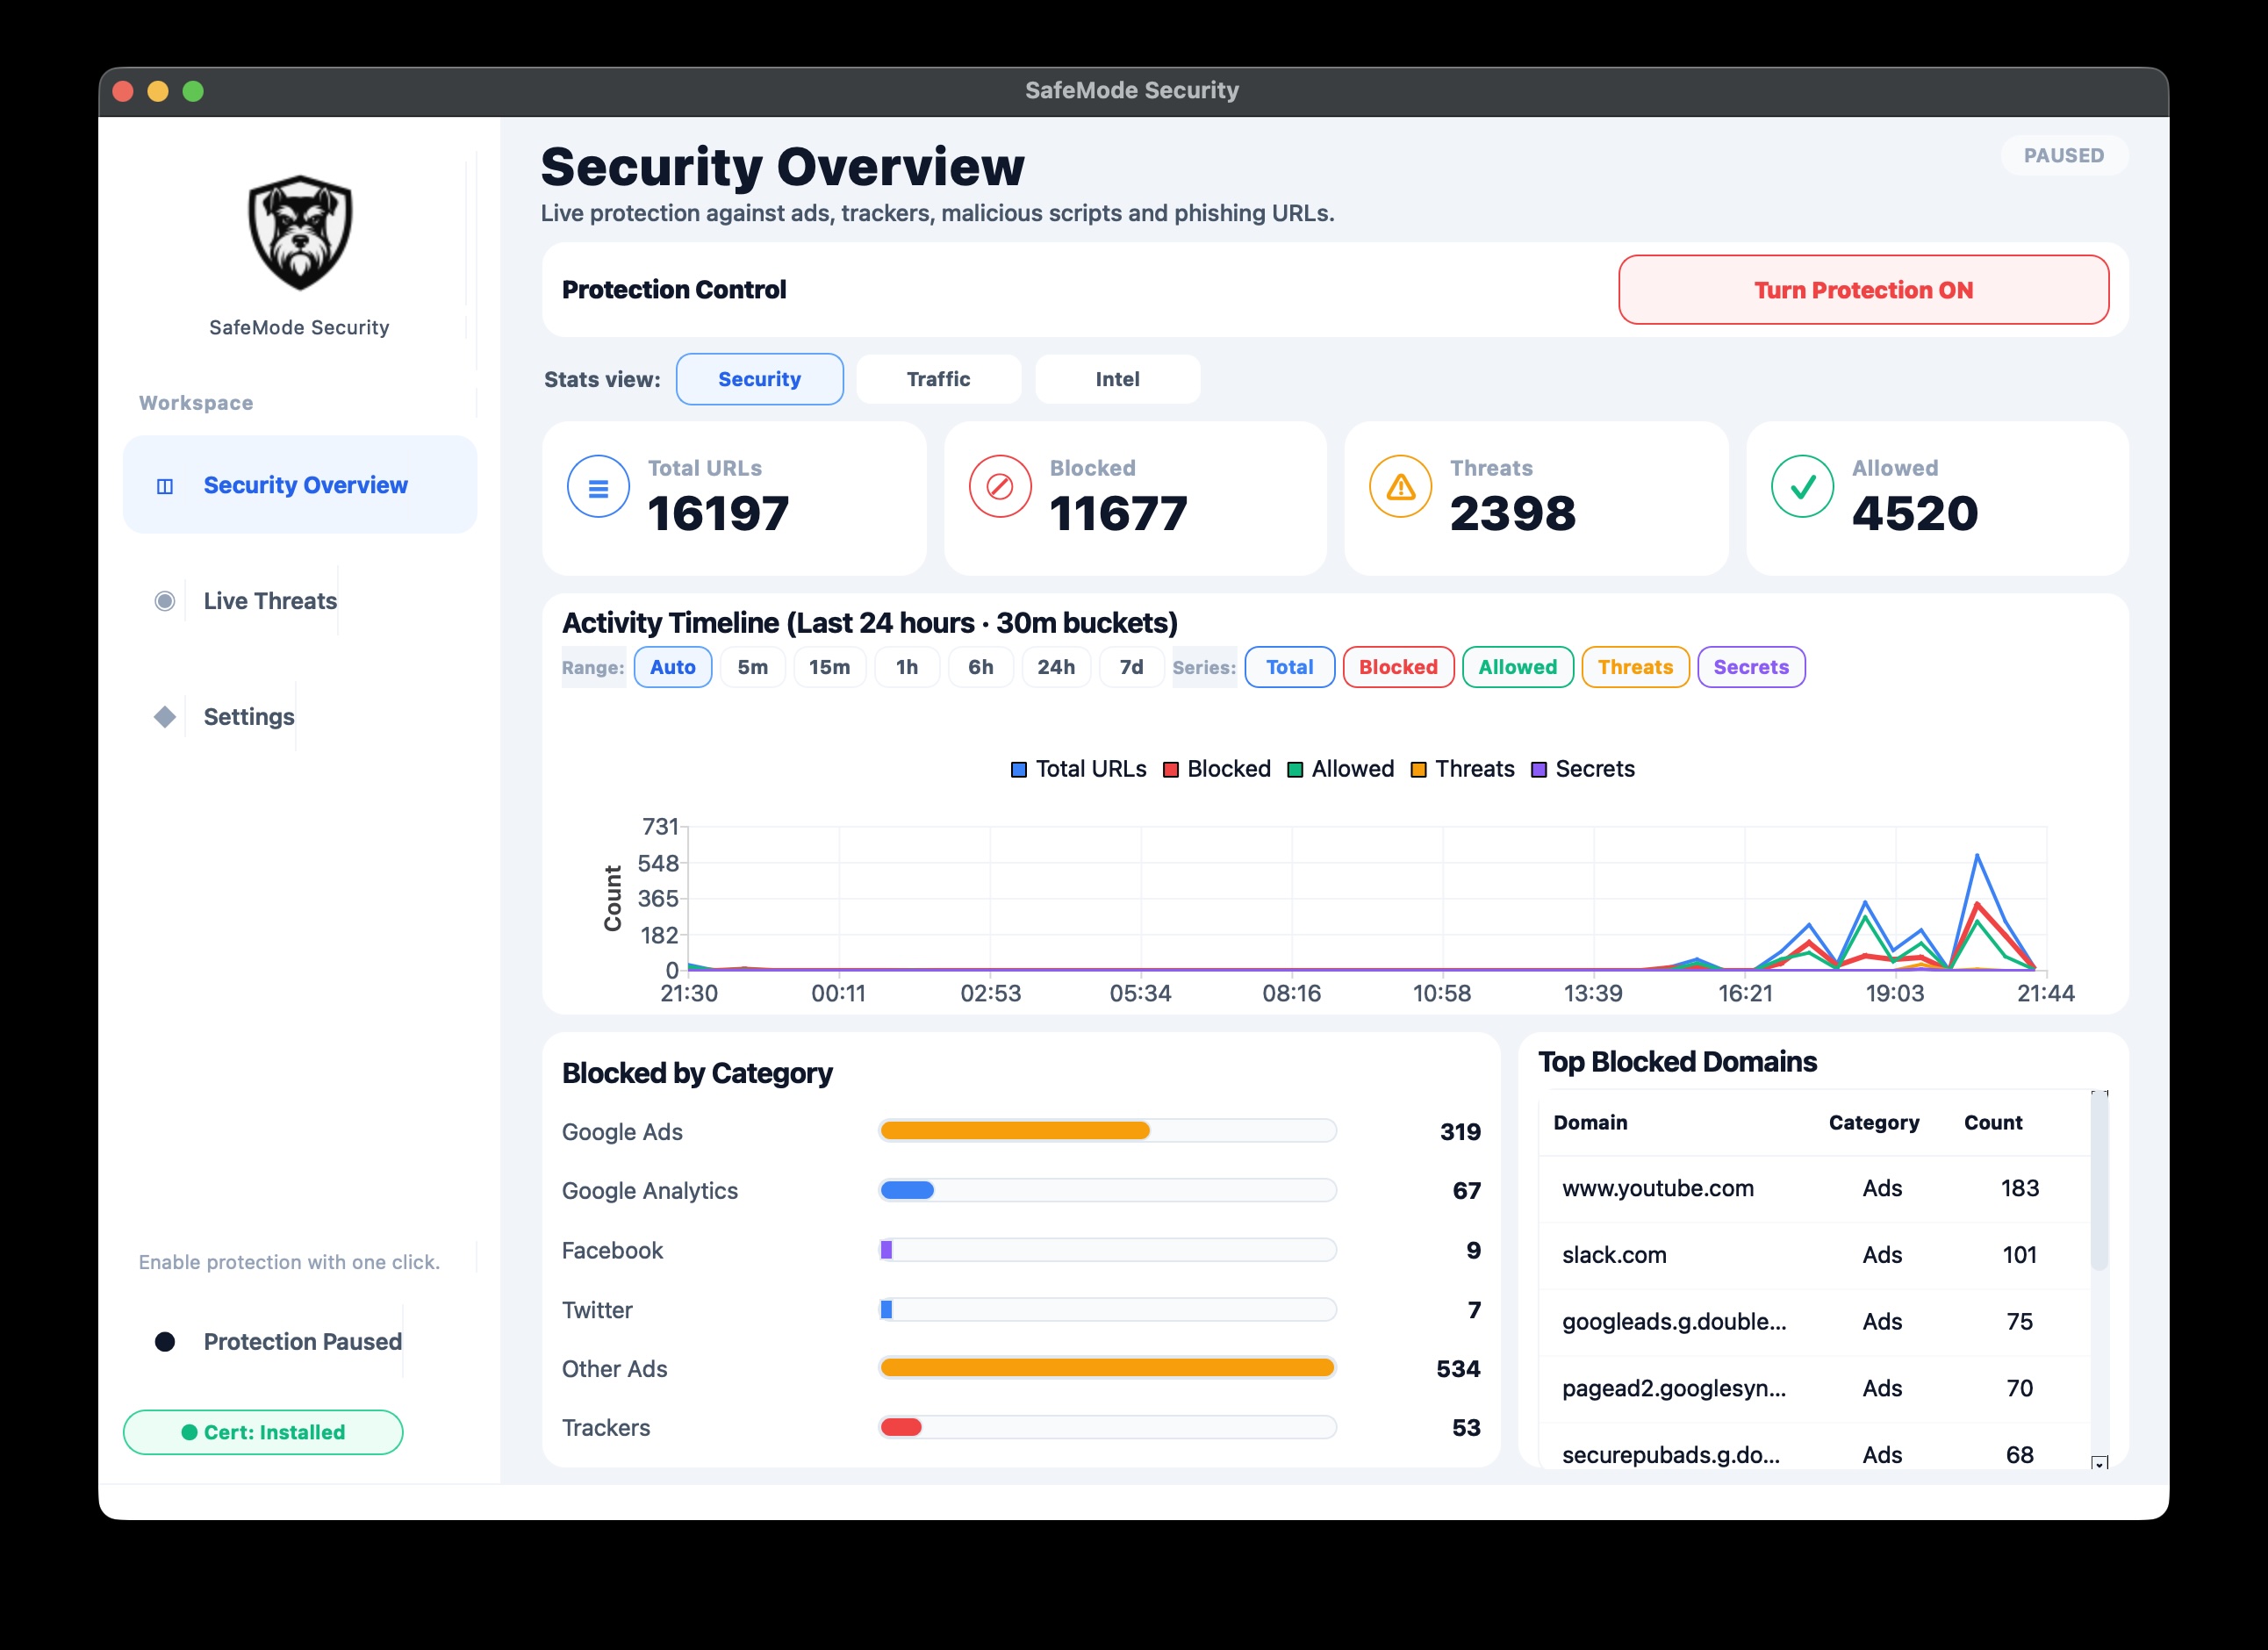Click the Security Overview sidebar icon
The image size is (2268, 1650).
click(x=165, y=486)
